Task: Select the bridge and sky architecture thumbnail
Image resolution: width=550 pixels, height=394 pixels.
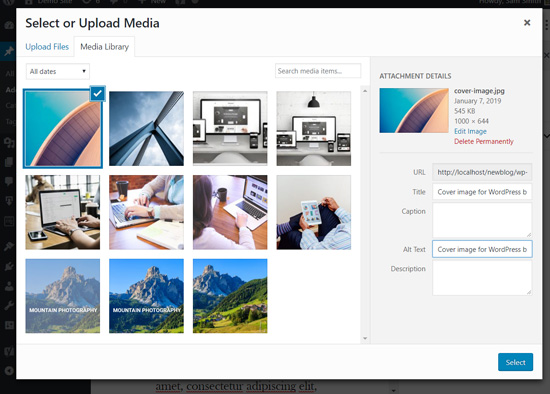Action: coord(146,128)
